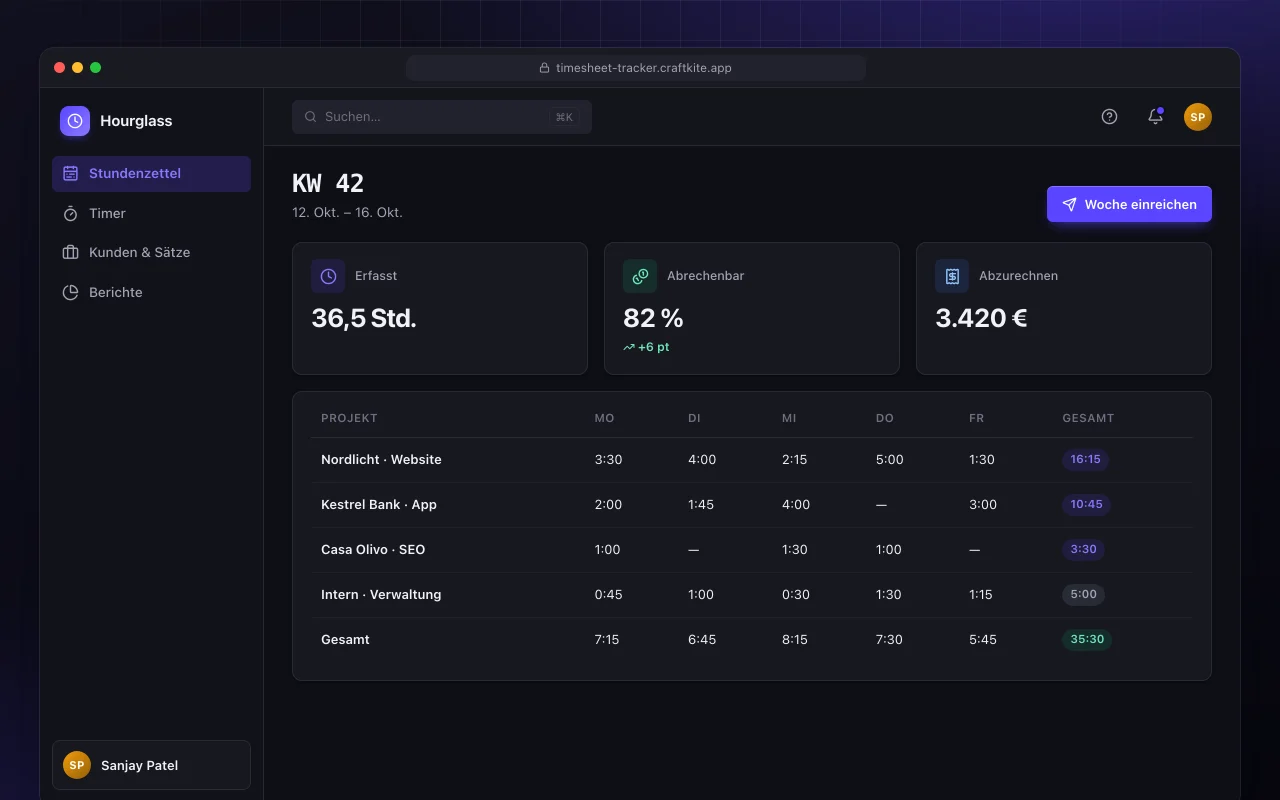Click the 16:15 total badge
1280x800 pixels.
[x=1085, y=460]
